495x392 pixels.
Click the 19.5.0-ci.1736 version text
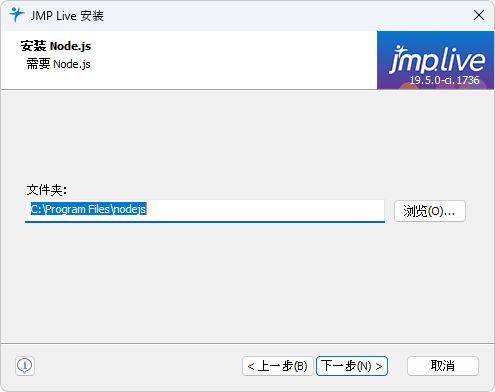point(444,80)
